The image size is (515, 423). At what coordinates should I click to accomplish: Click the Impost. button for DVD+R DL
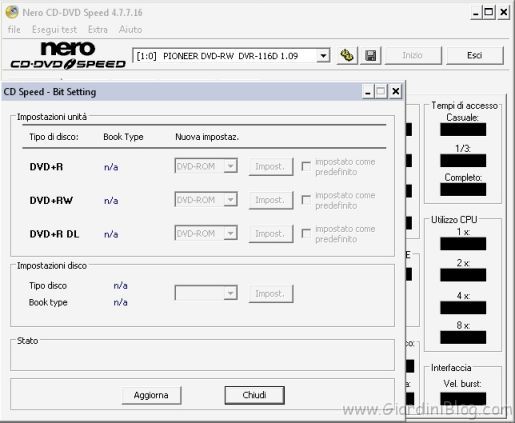[x=271, y=234]
